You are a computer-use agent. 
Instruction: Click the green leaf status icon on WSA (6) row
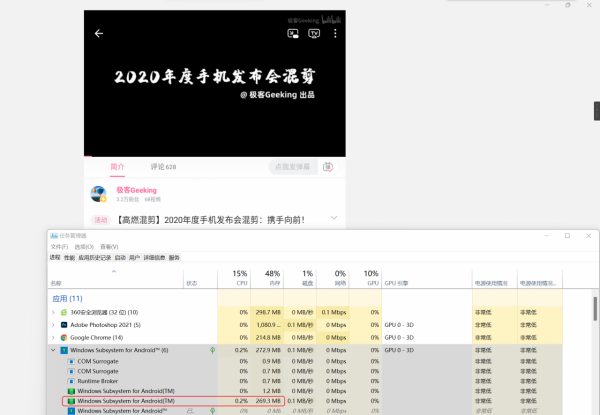click(213, 350)
